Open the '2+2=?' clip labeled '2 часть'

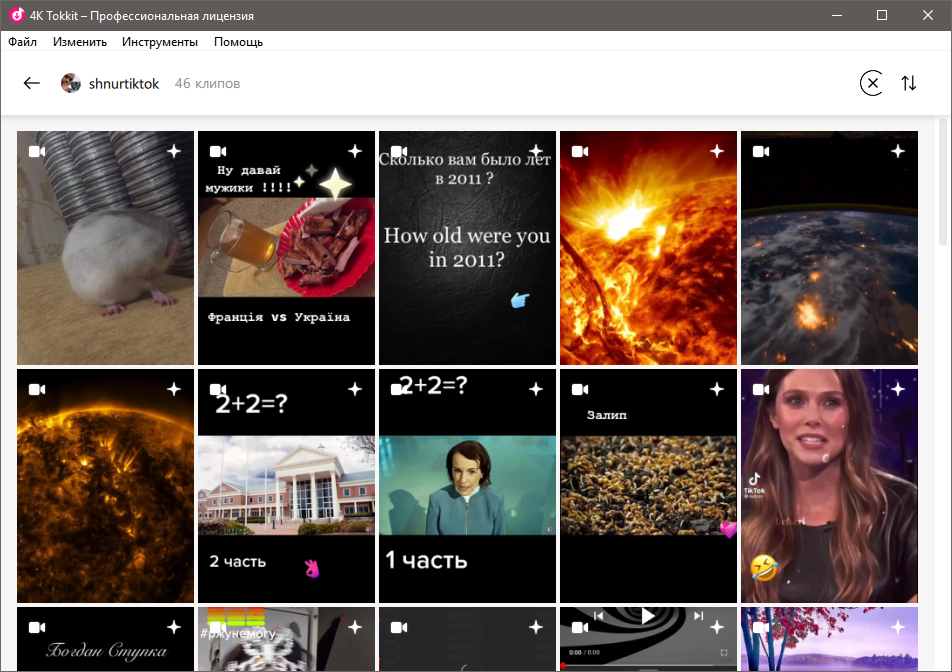[287, 486]
